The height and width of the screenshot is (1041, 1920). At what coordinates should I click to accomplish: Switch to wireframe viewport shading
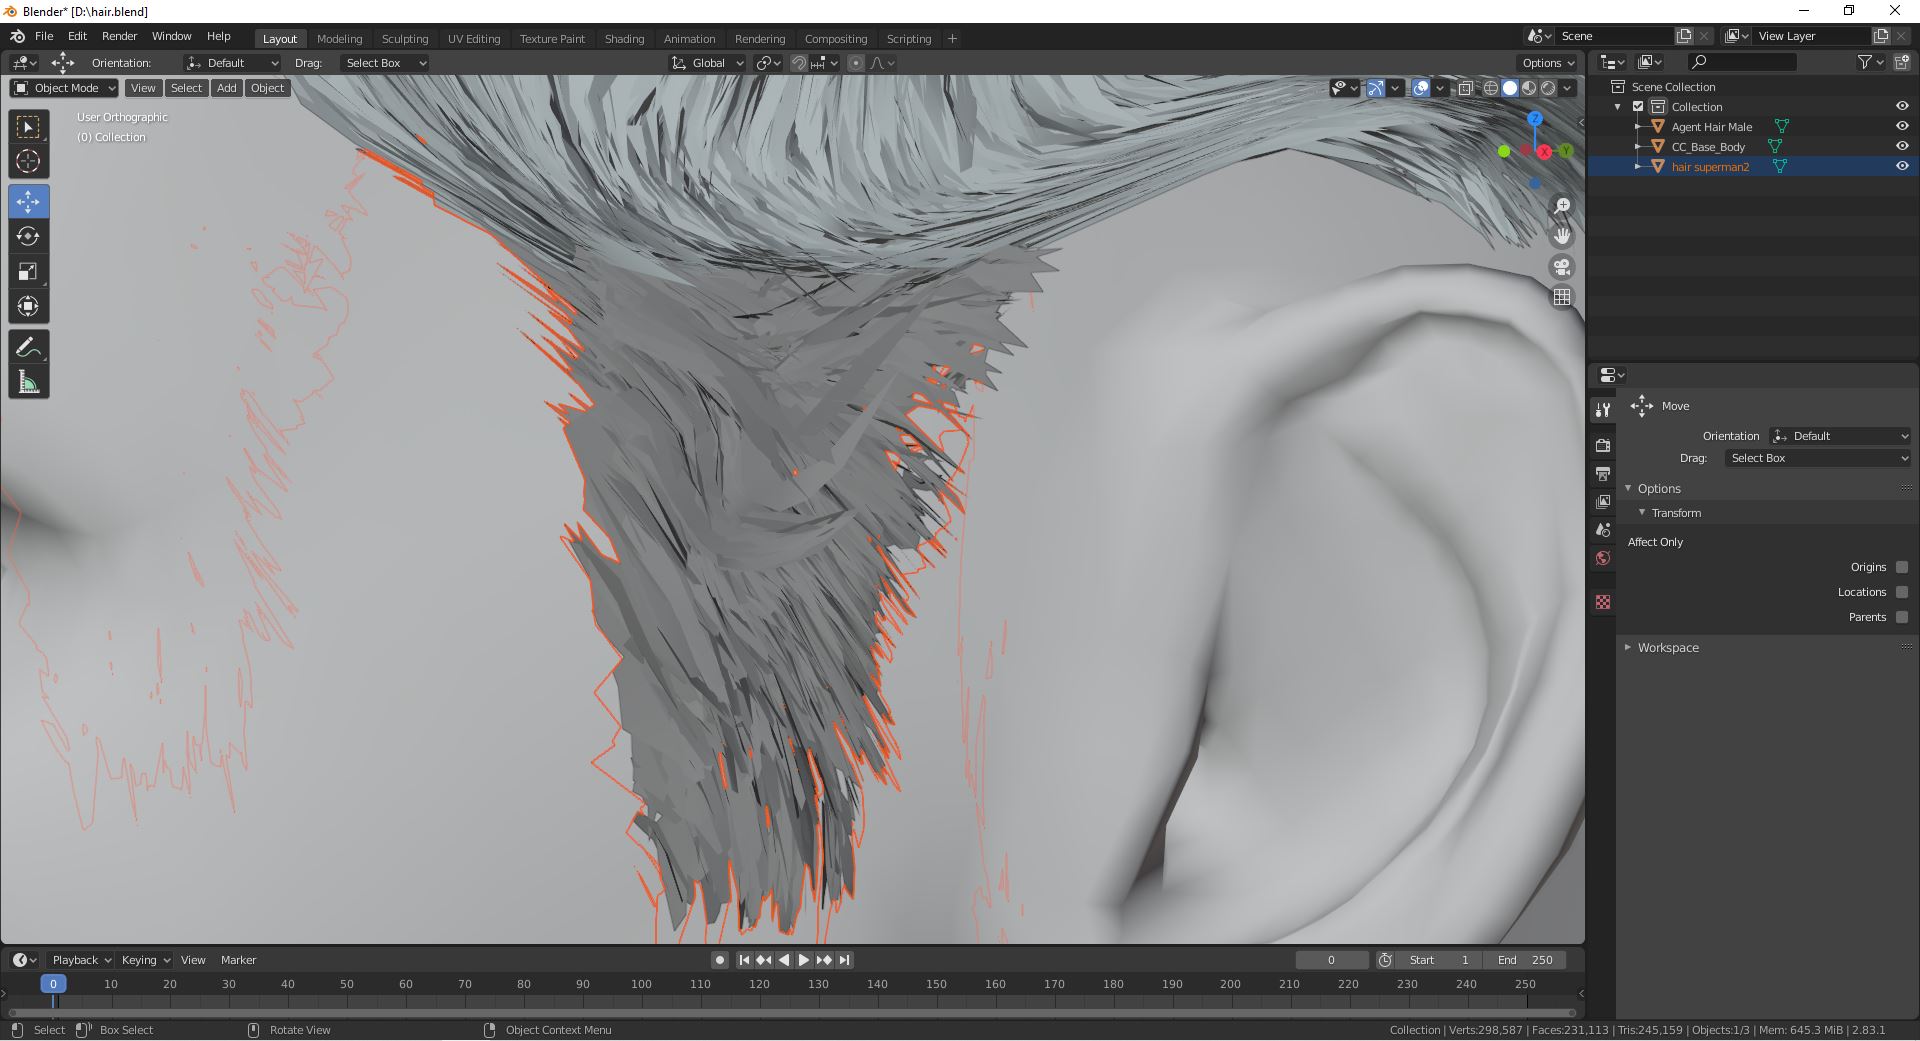pyautogui.click(x=1490, y=88)
